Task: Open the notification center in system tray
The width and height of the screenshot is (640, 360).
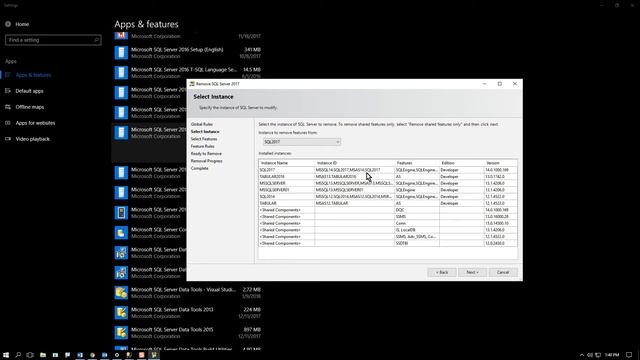Action: (629, 355)
